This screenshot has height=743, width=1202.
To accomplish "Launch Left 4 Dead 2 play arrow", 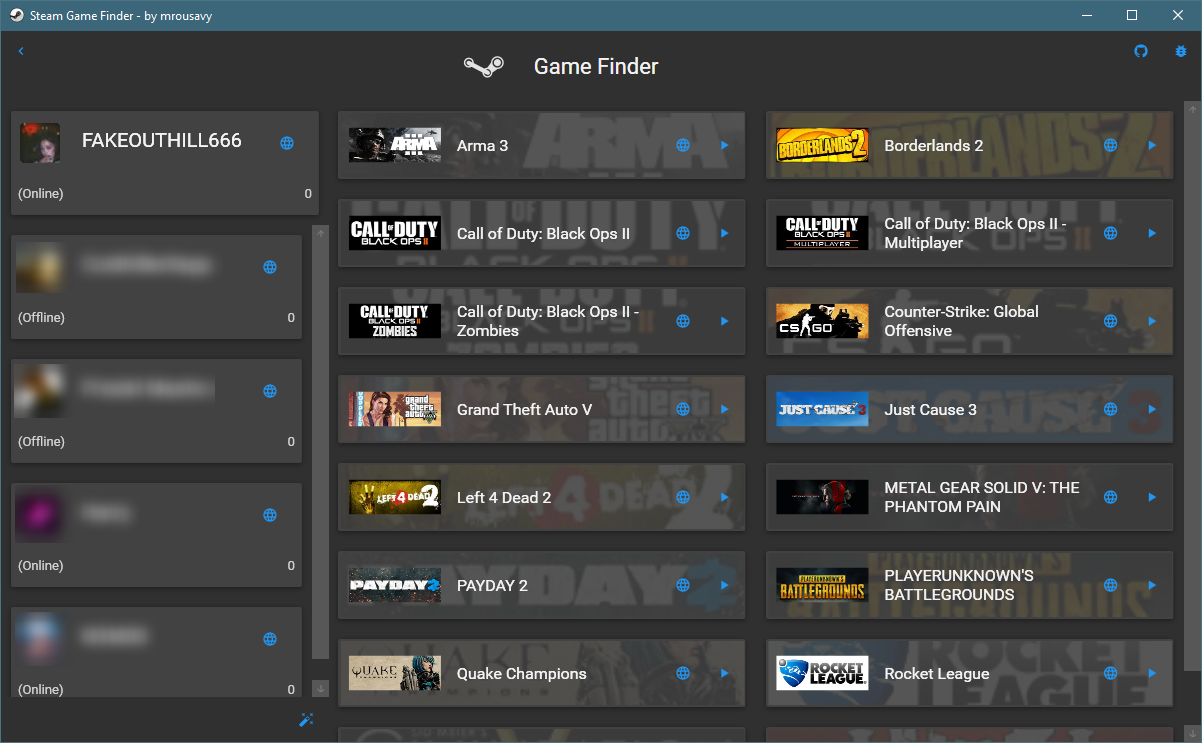I will (x=725, y=497).
